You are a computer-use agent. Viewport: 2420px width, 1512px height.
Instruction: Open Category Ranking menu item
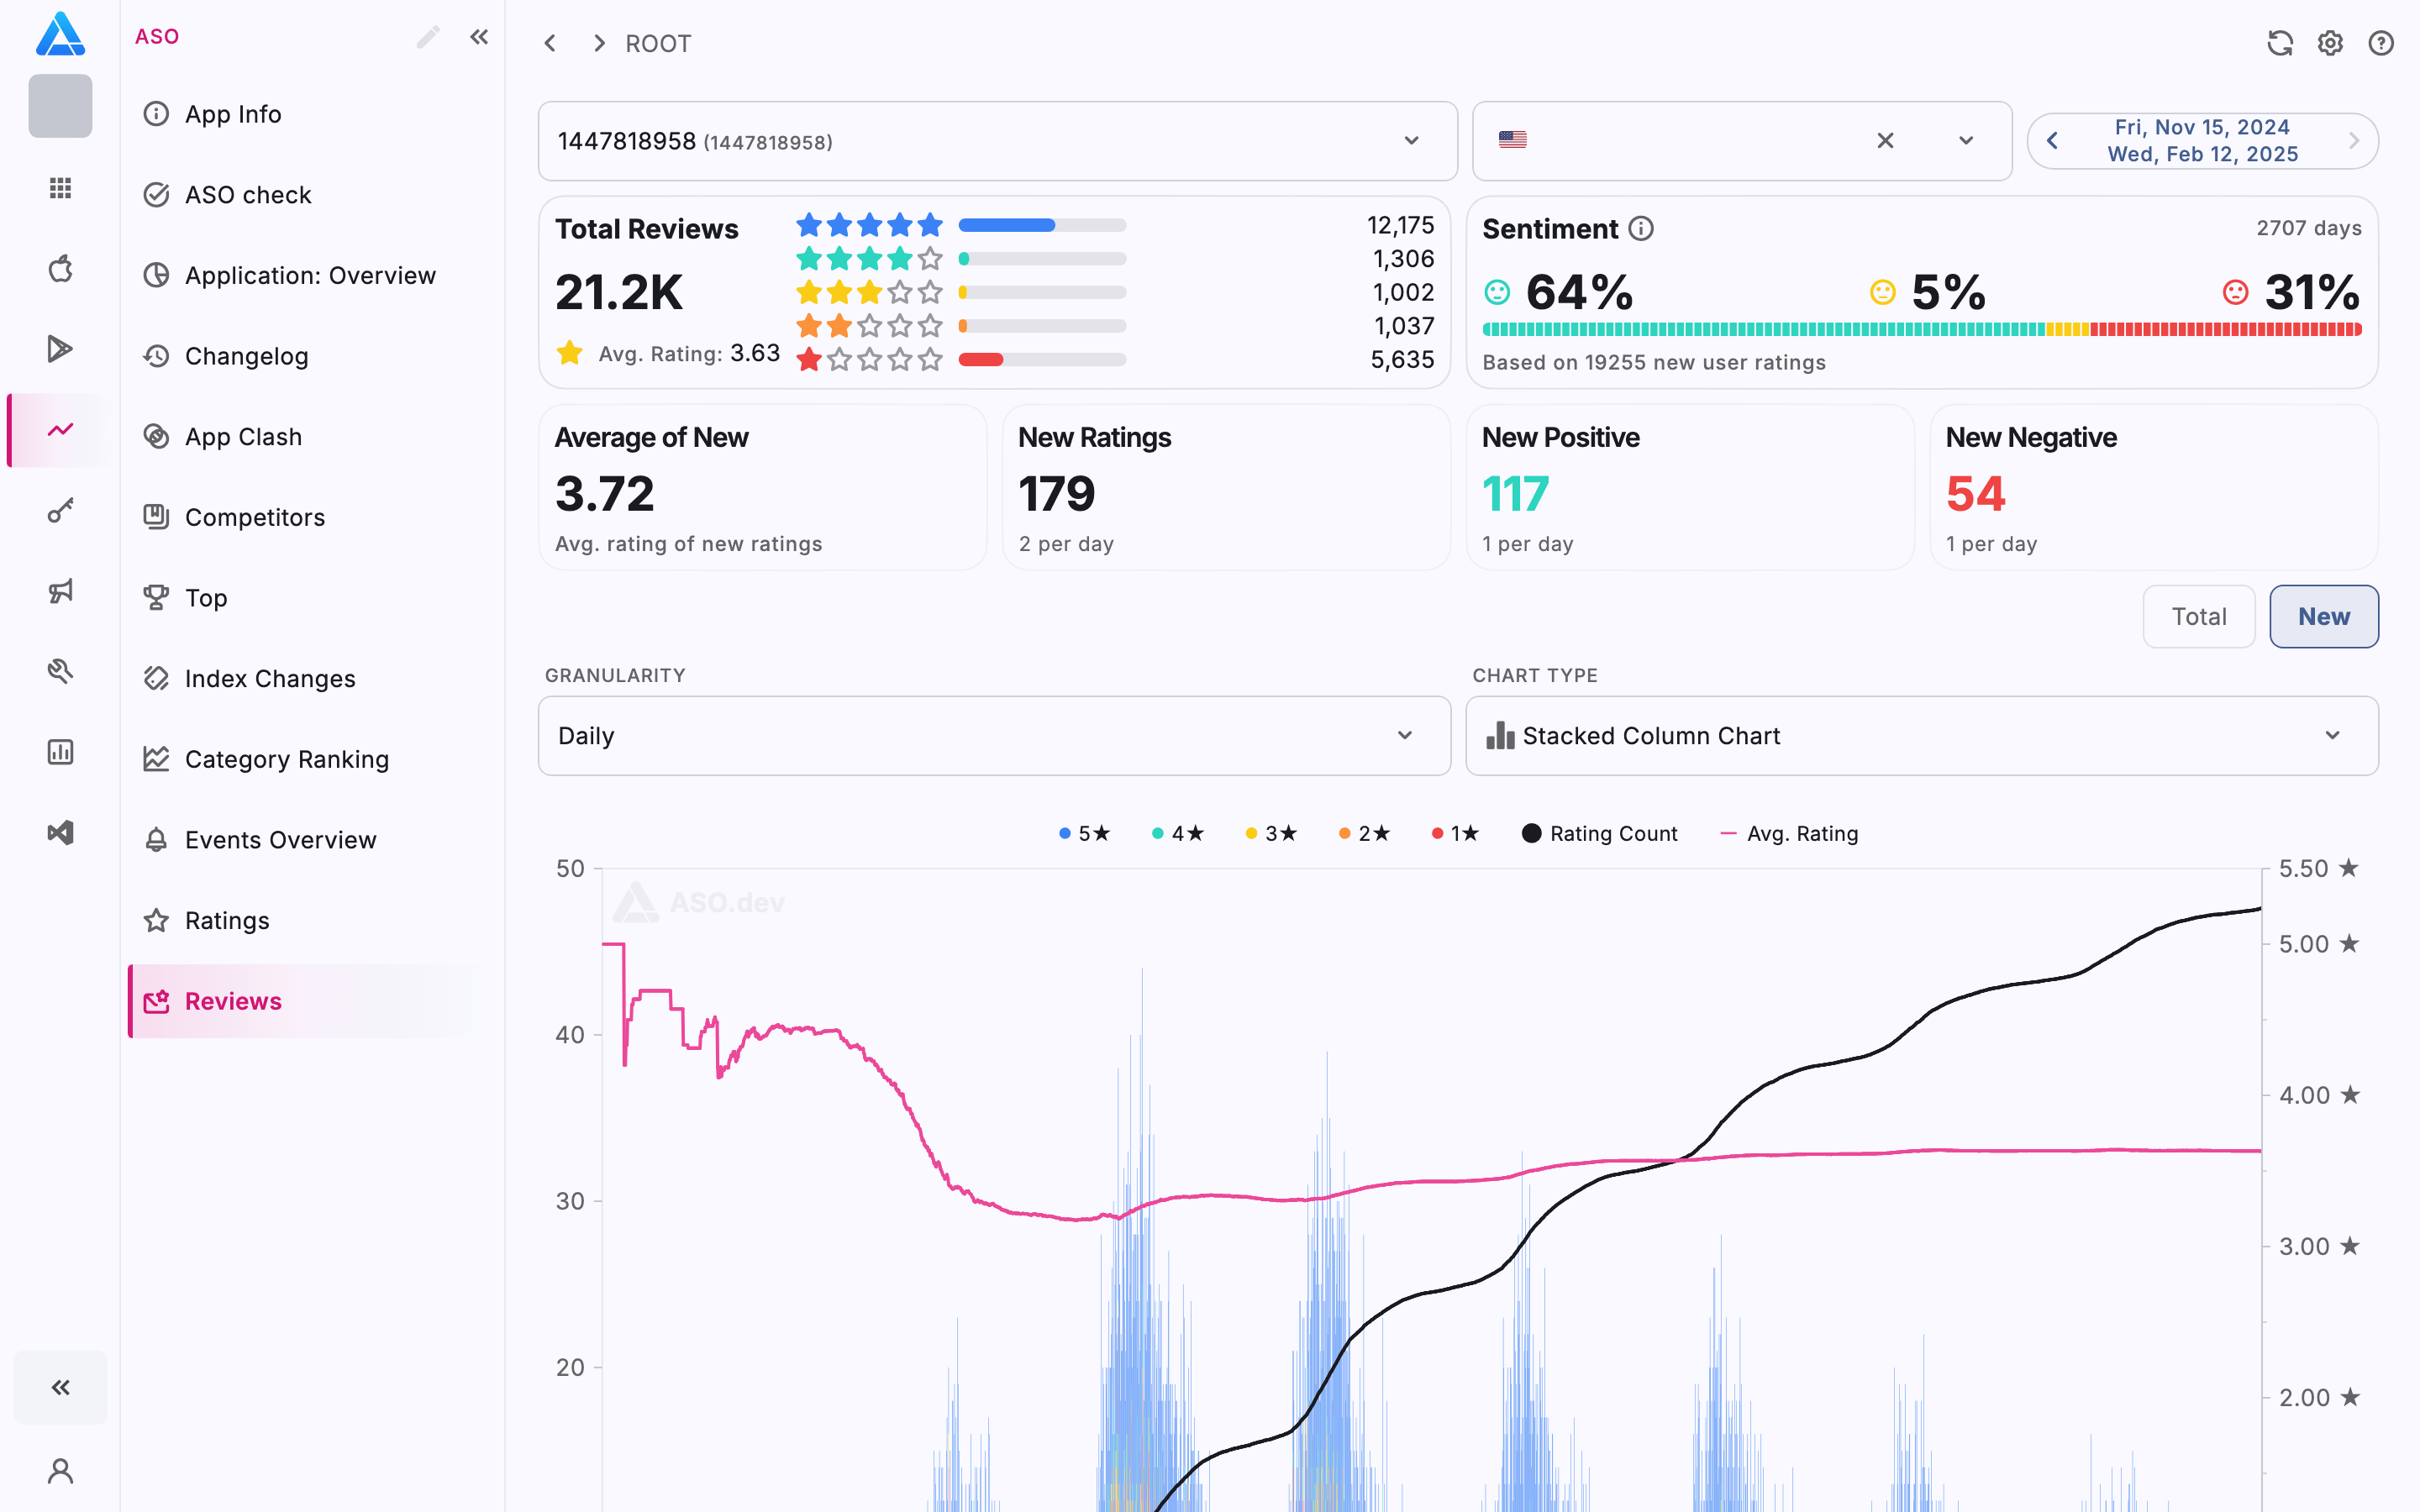click(311, 759)
